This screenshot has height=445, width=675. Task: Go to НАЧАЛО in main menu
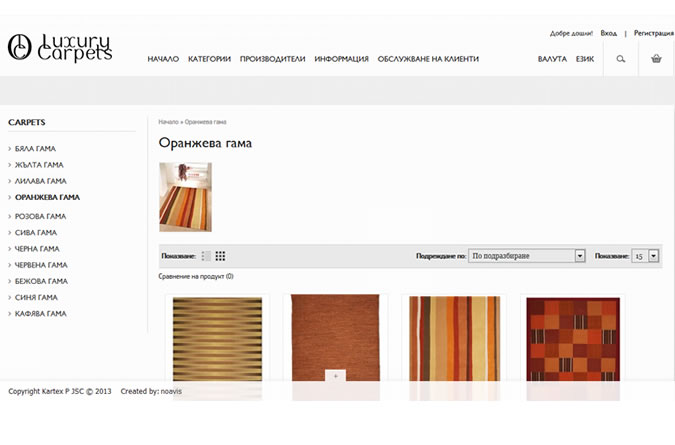pyautogui.click(x=163, y=59)
